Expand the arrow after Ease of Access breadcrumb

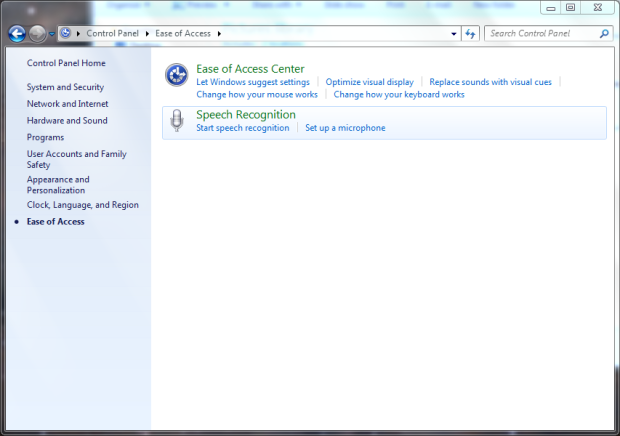click(x=218, y=34)
